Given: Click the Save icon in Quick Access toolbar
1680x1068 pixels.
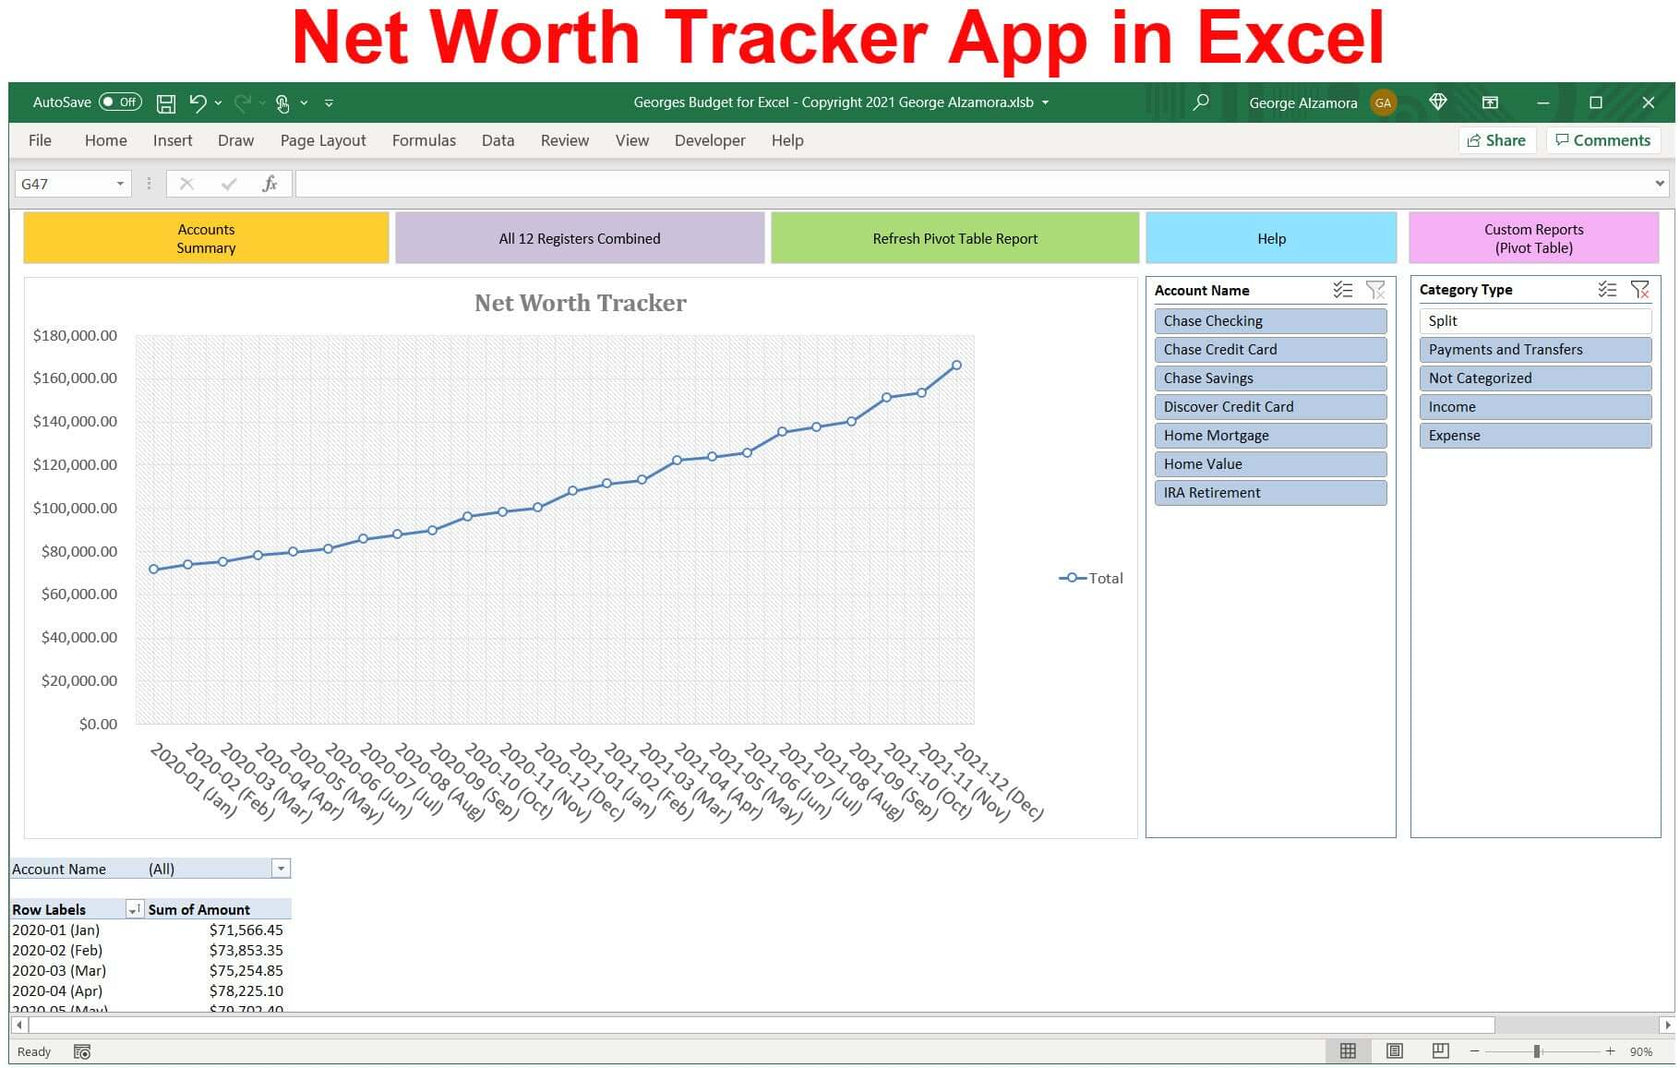Looking at the screenshot, I should 166,102.
